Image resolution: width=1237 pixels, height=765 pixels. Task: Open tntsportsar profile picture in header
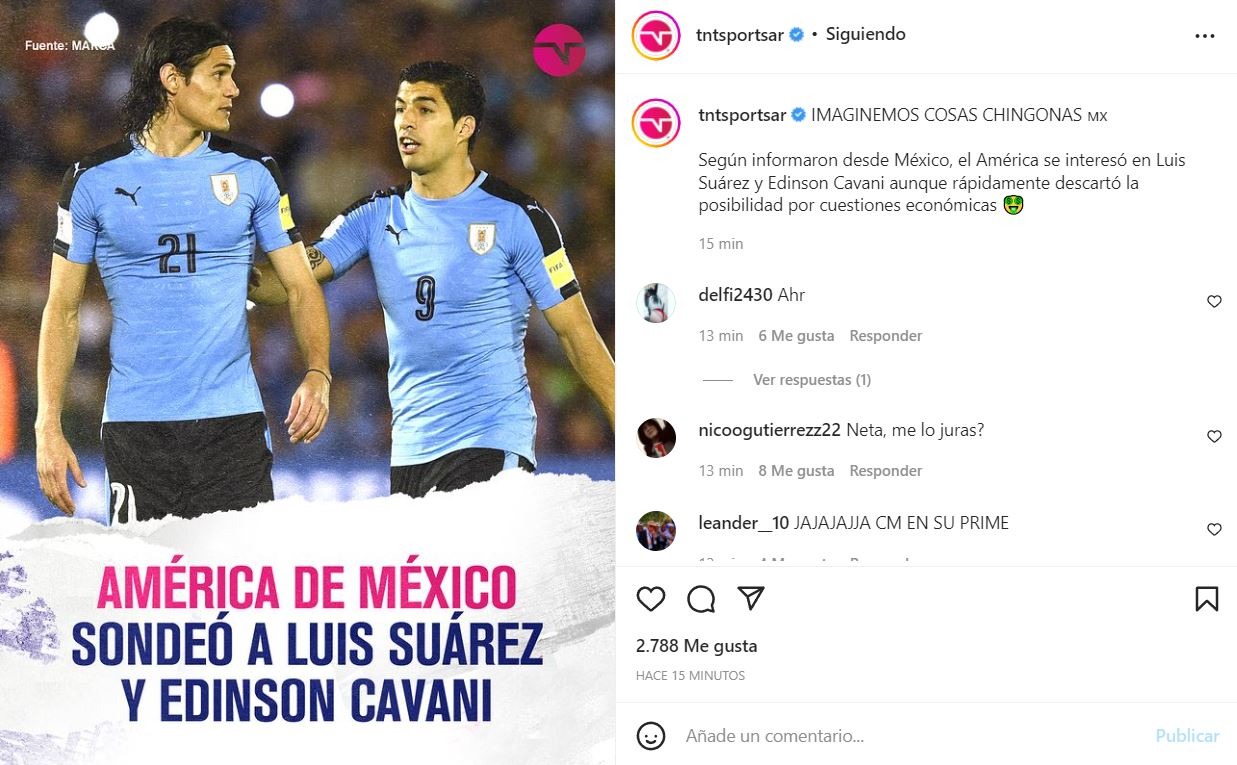656,35
